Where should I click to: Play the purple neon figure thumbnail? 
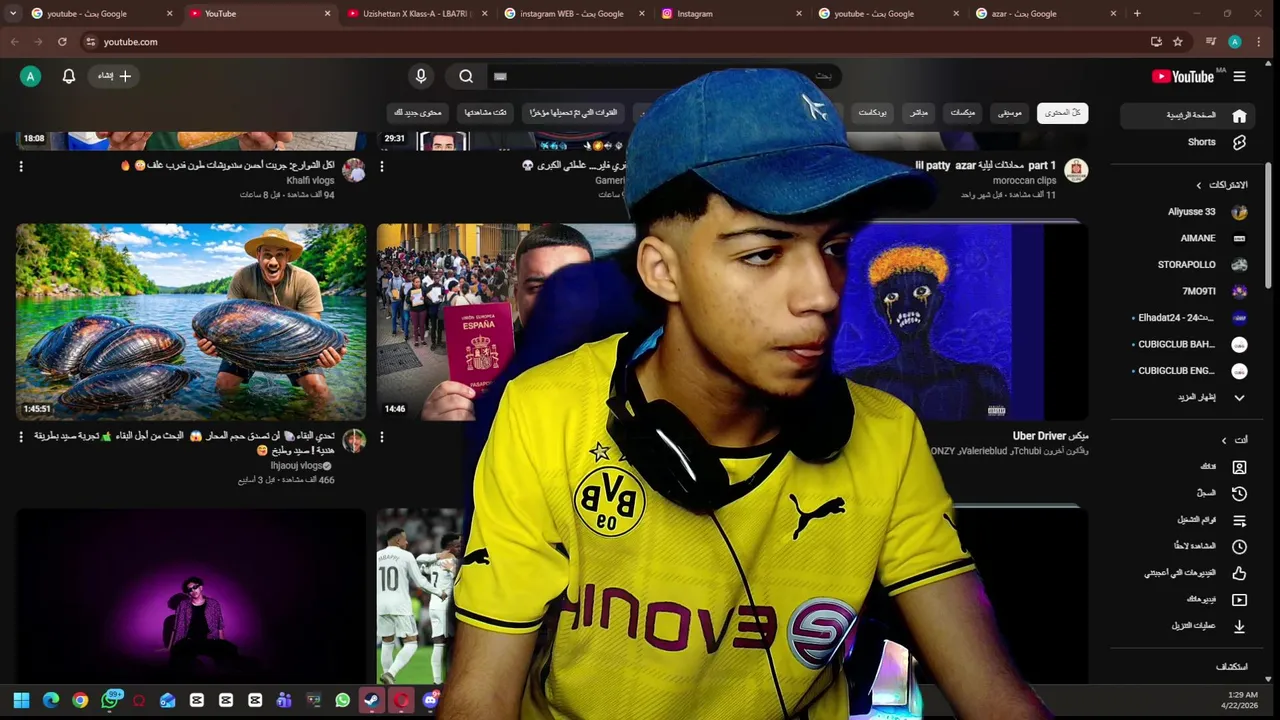tap(191, 596)
